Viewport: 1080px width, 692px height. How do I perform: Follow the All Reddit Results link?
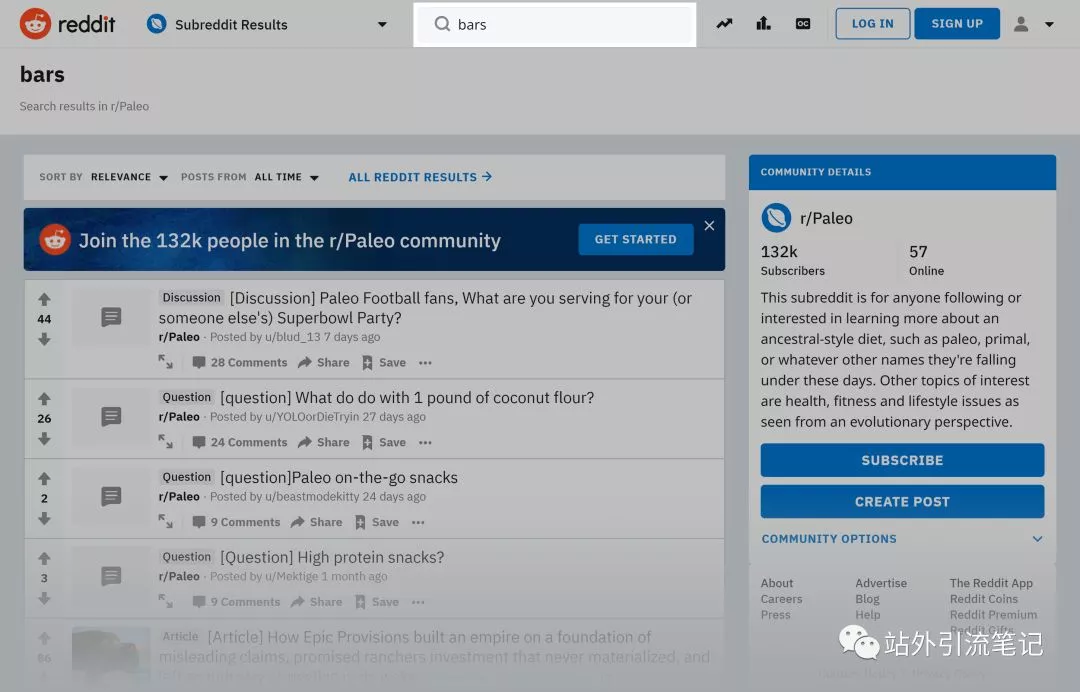pos(420,177)
